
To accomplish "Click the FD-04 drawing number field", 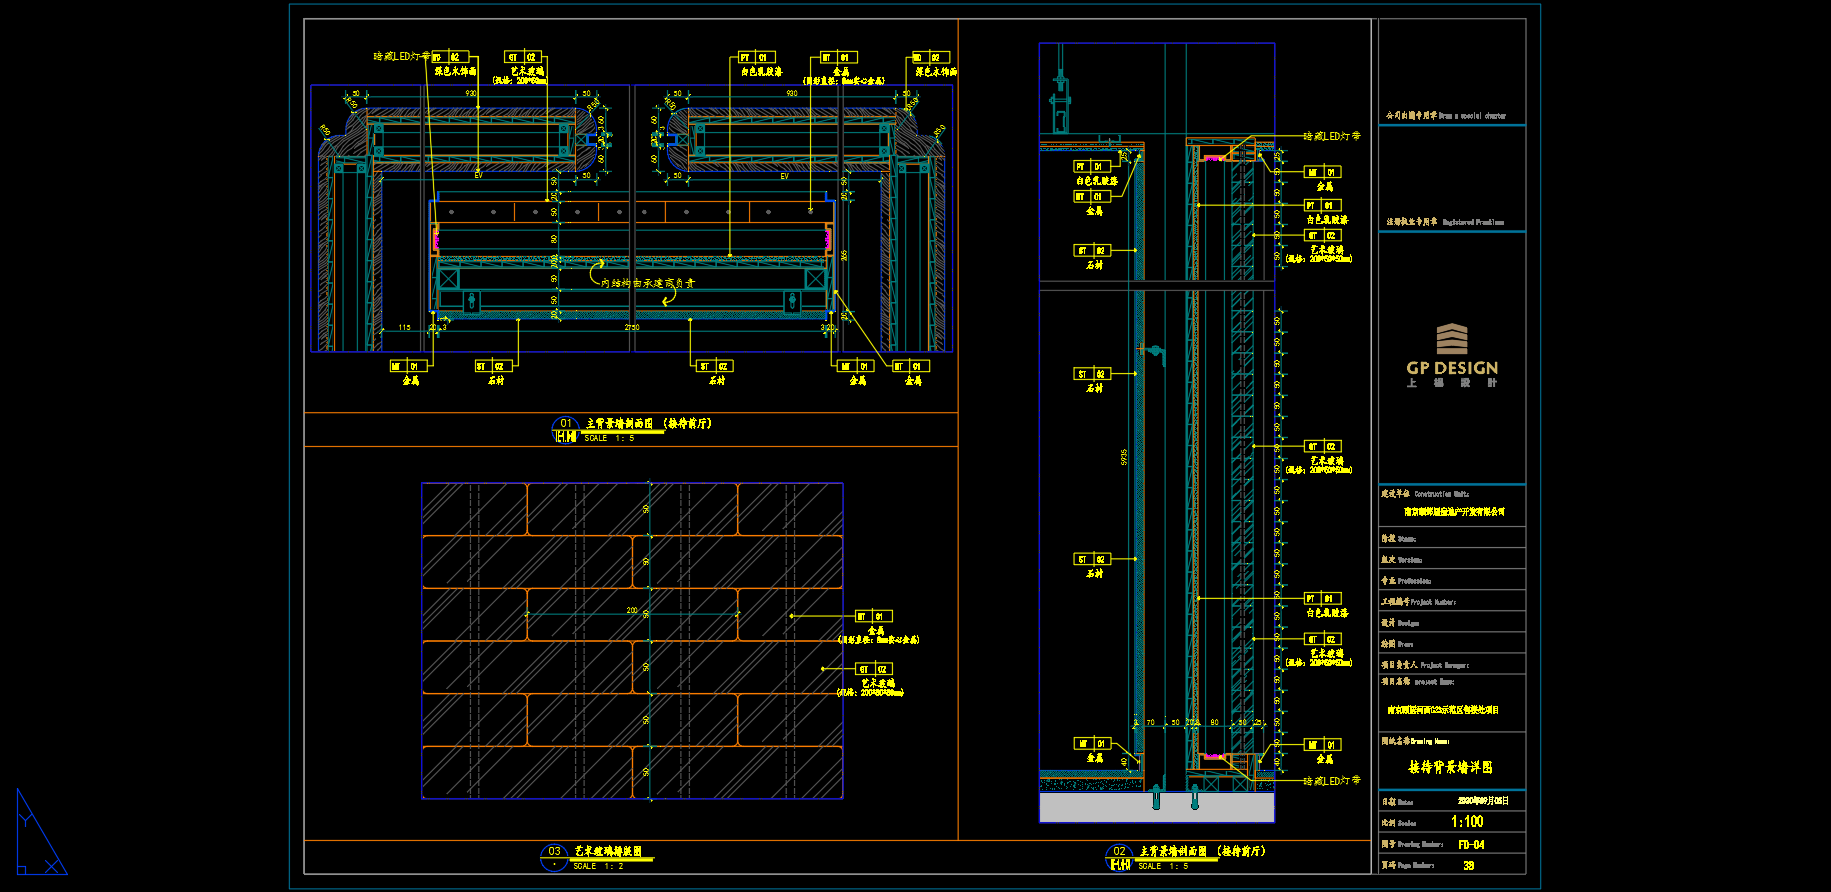I will click(x=1471, y=845).
